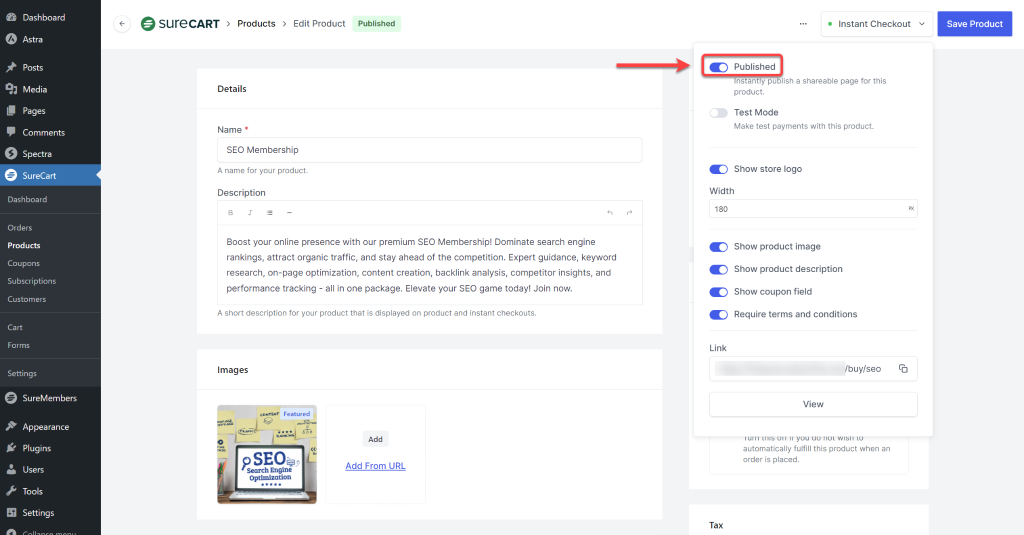Redo edit in description editor

630,212
